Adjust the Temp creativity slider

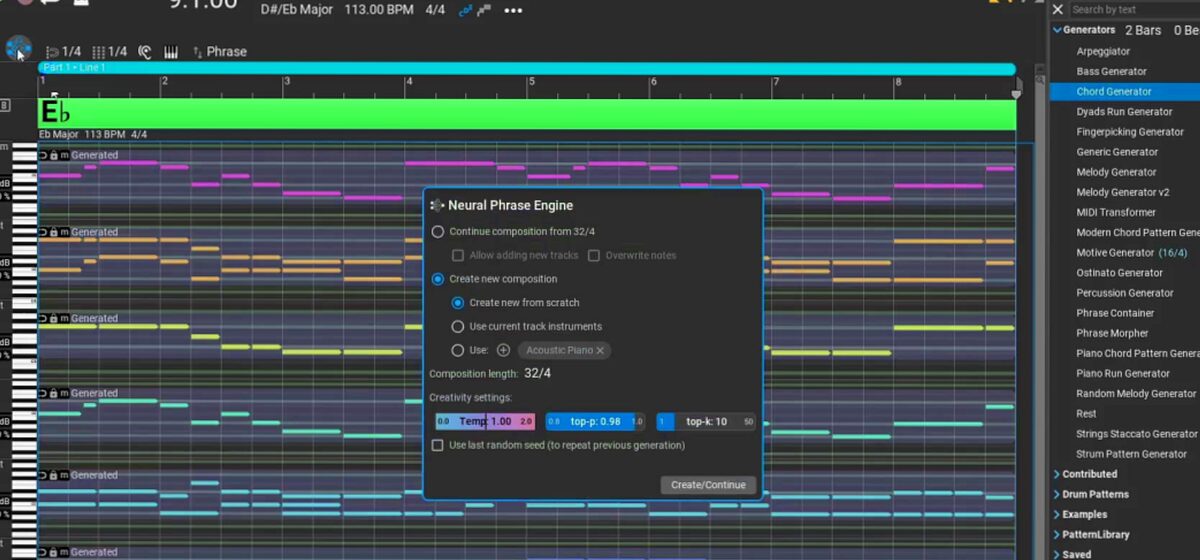485,422
